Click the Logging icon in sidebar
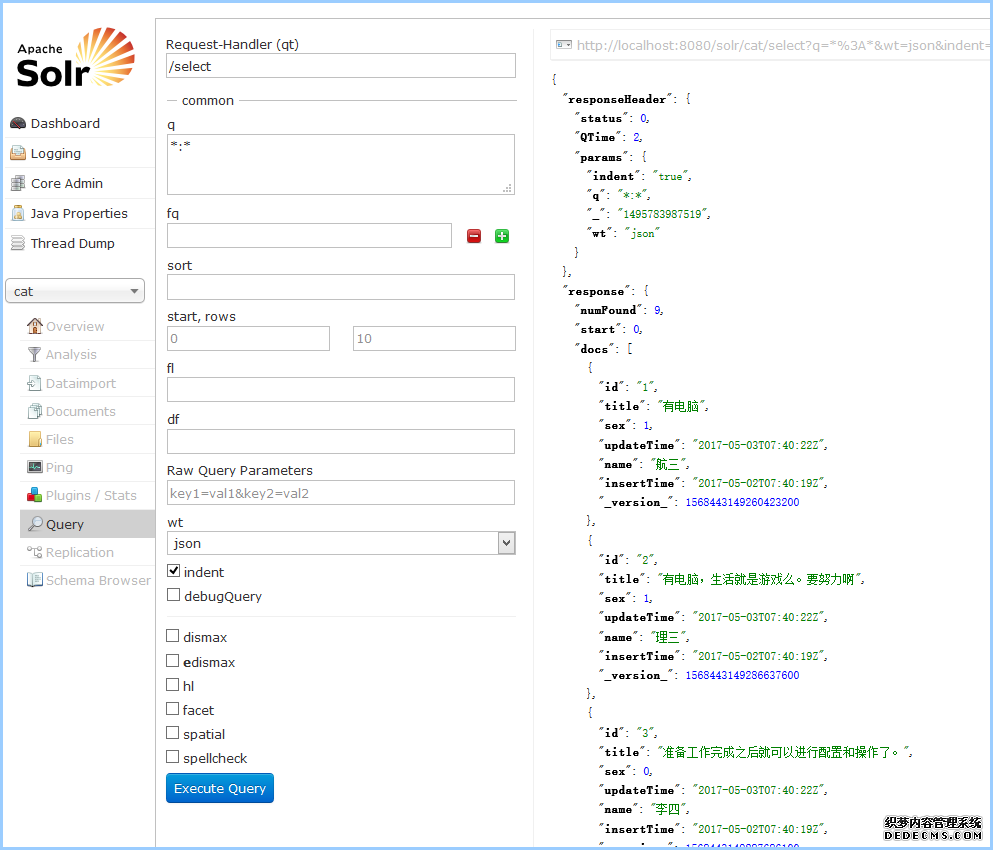The width and height of the screenshot is (993, 850). pos(18,154)
